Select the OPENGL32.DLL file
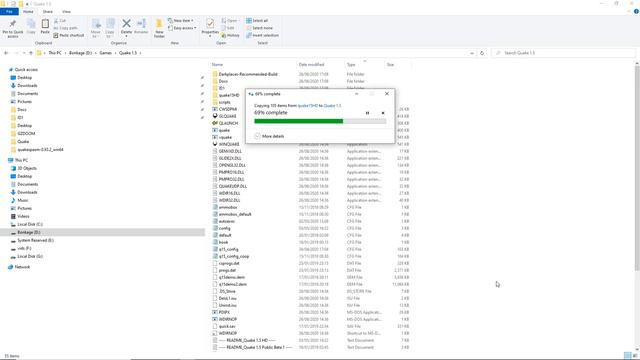This screenshot has width=640, height=360. click(232, 165)
